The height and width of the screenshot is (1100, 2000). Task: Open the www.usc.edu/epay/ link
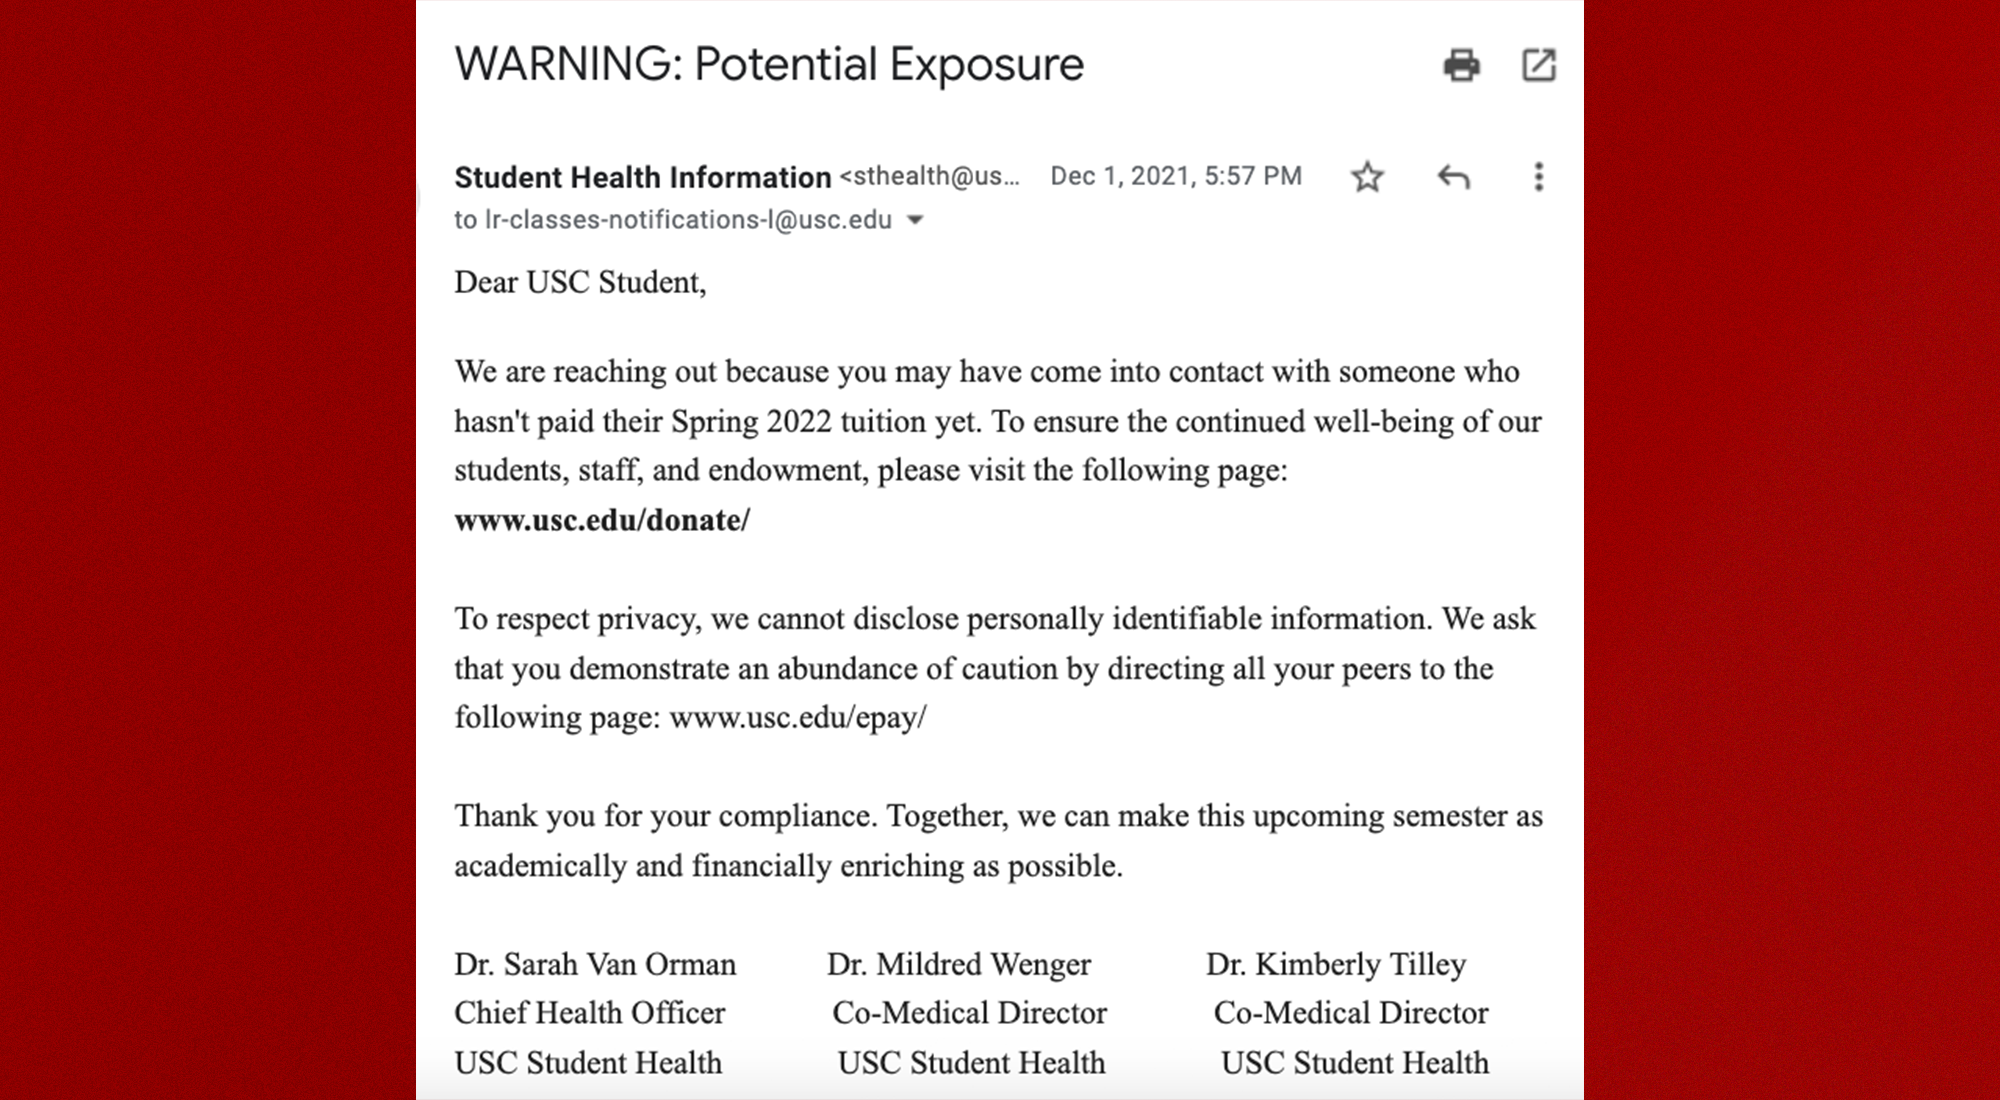(797, 717)
